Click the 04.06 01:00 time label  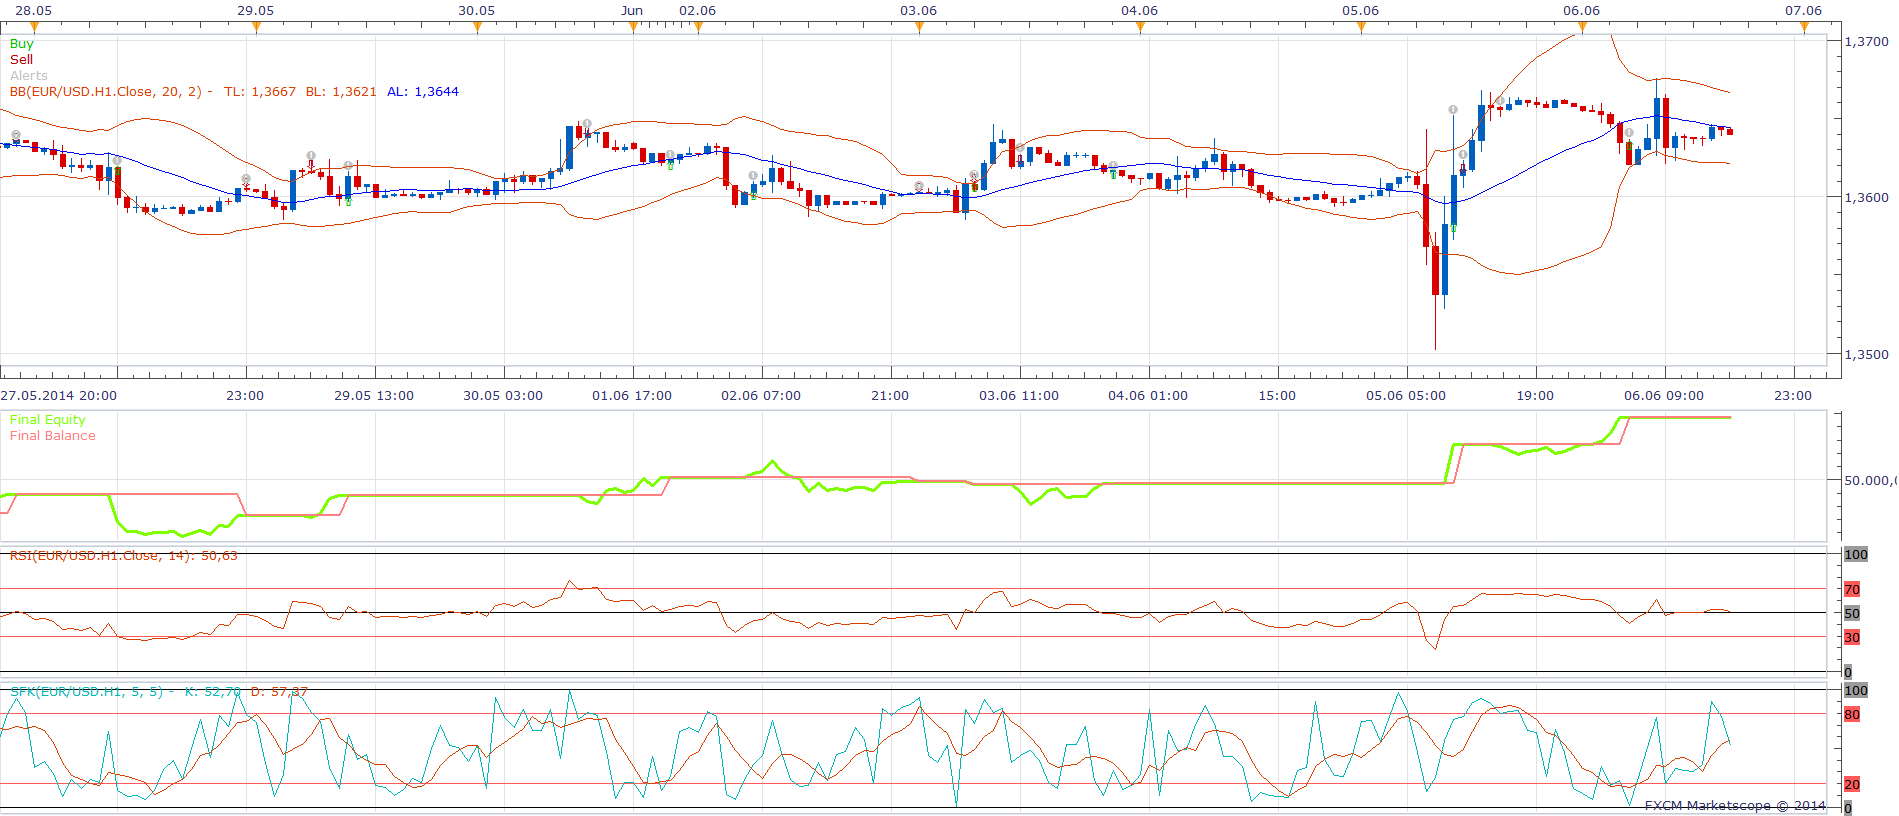[x=1148, y=395]
